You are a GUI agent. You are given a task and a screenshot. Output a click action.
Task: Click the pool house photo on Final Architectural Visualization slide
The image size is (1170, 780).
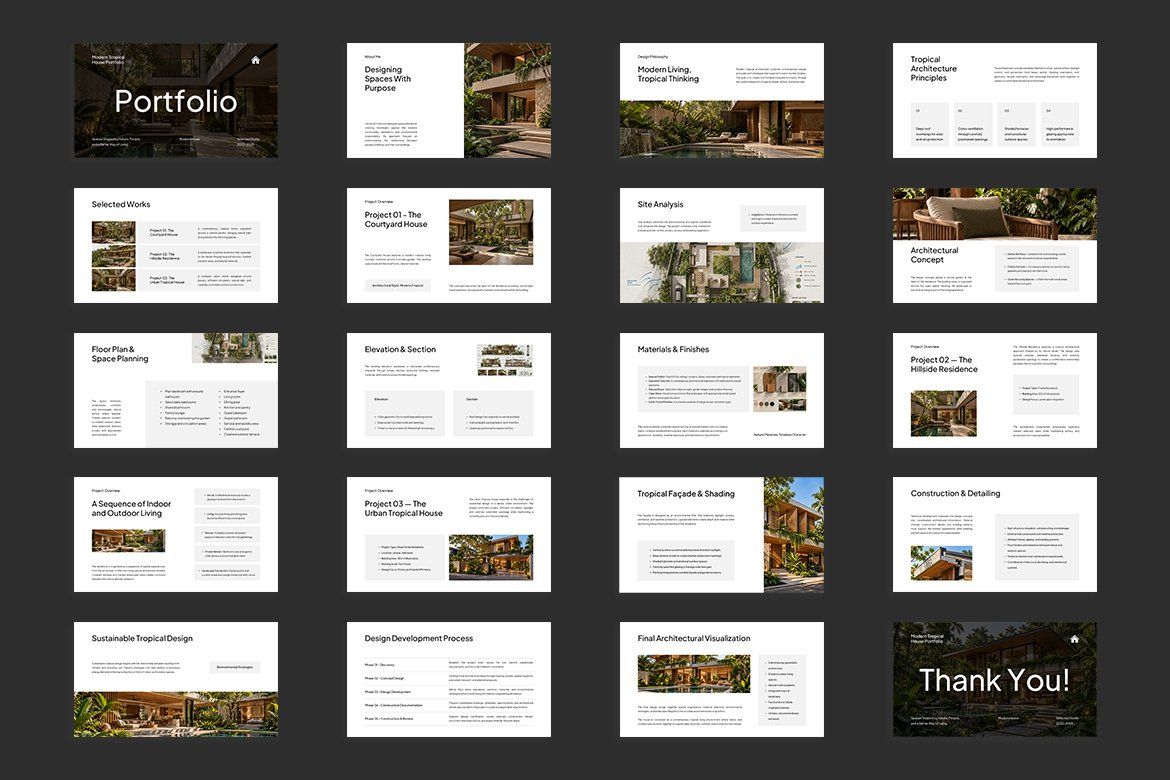pos(694,674)
